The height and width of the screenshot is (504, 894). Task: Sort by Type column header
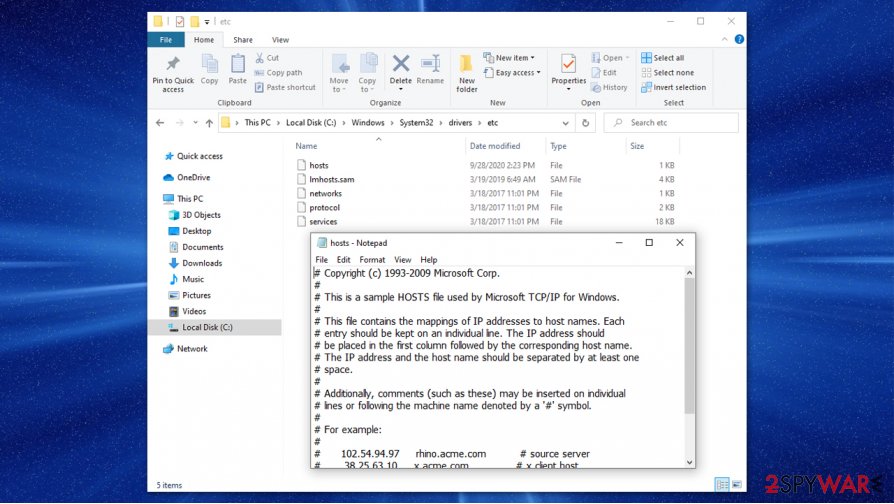tap(558, 146)
